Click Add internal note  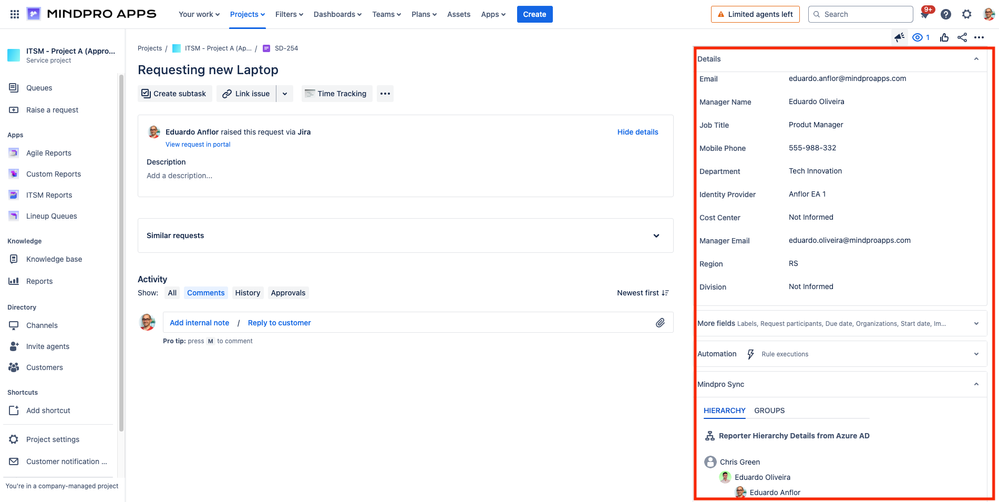click(x=199, y=323)
